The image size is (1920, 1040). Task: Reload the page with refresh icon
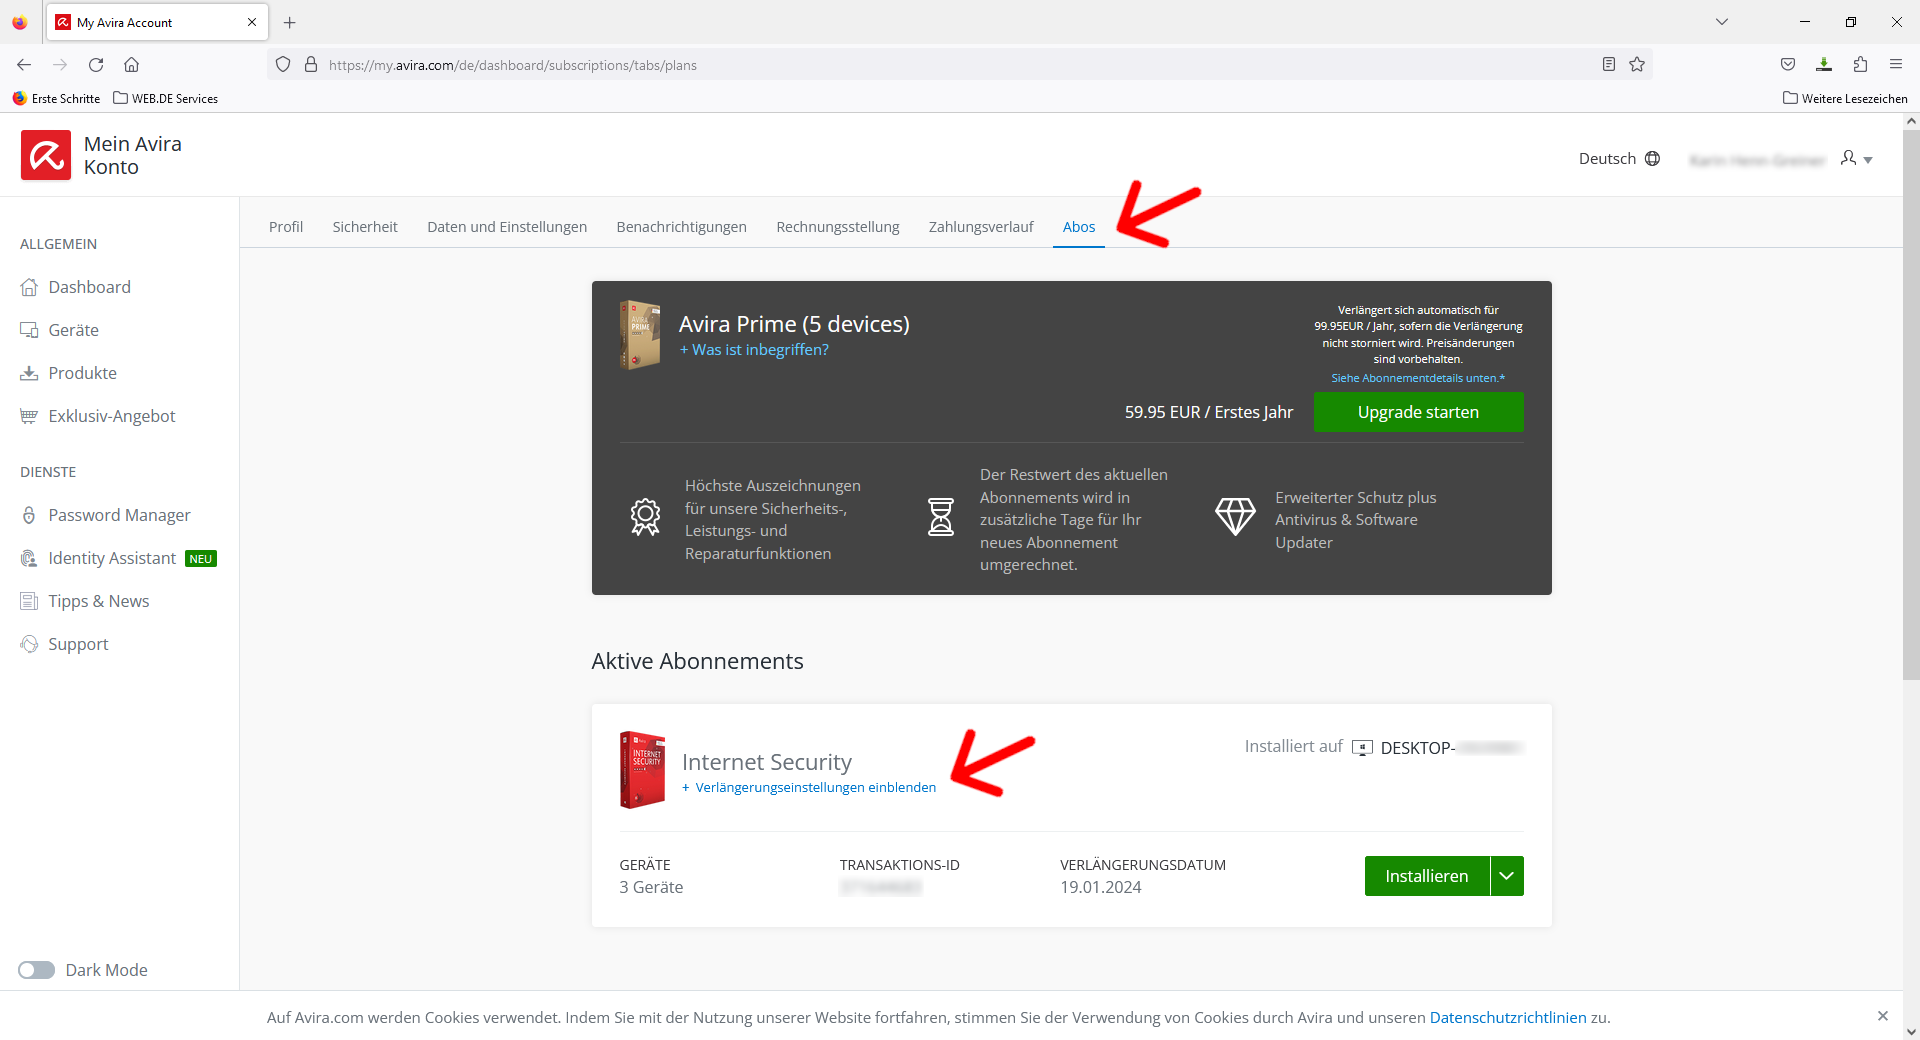point(96,65)
